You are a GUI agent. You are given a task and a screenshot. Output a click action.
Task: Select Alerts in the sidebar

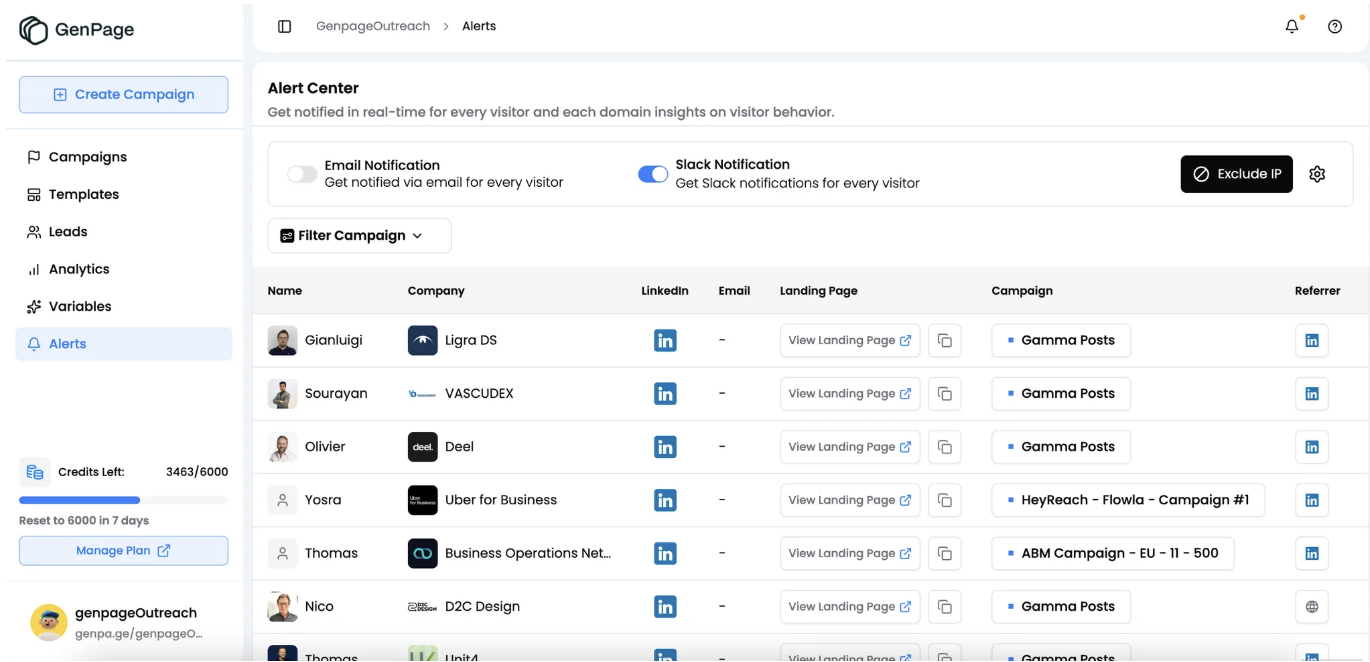(124, 344)
